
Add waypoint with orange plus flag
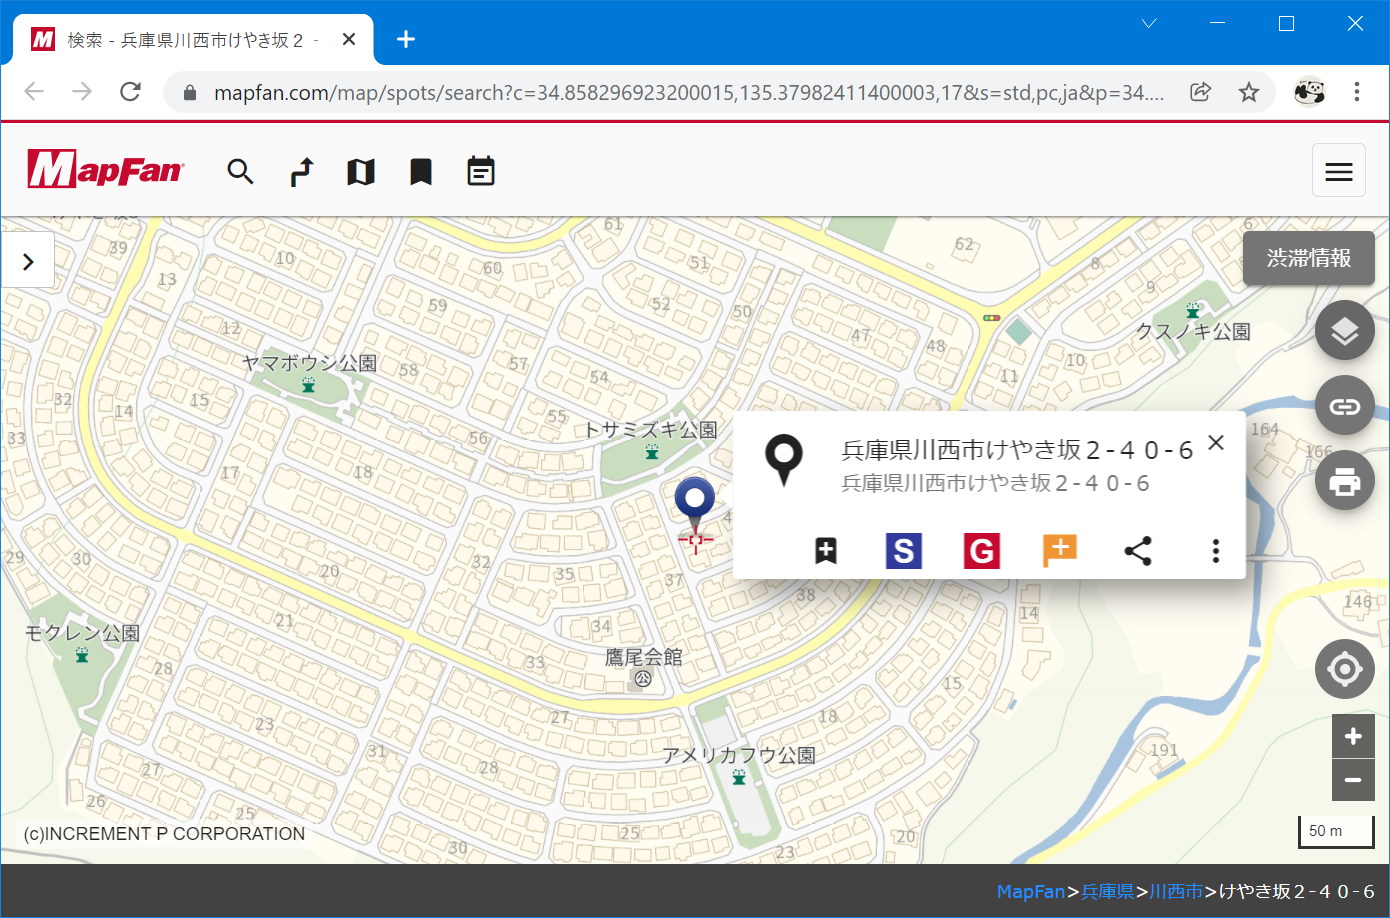pyautogui.click(x=1060, y=550)
